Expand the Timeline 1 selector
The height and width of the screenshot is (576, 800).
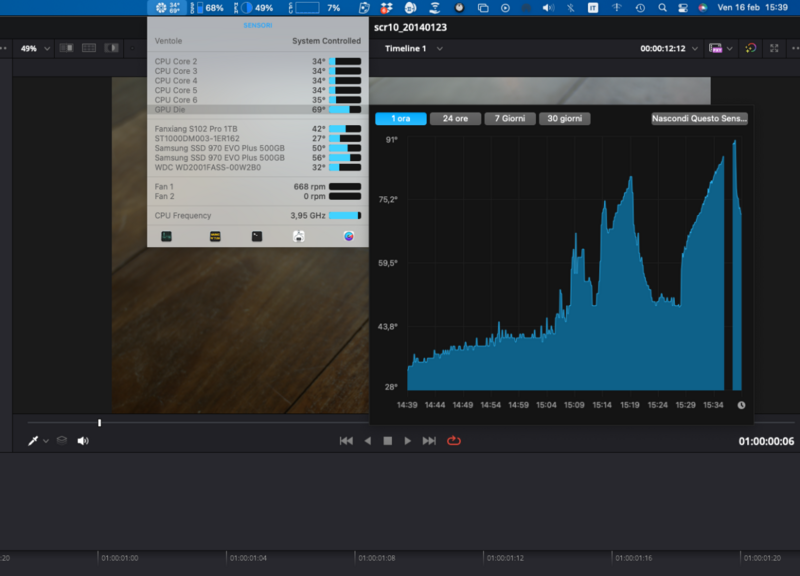[x=413, y=48]
